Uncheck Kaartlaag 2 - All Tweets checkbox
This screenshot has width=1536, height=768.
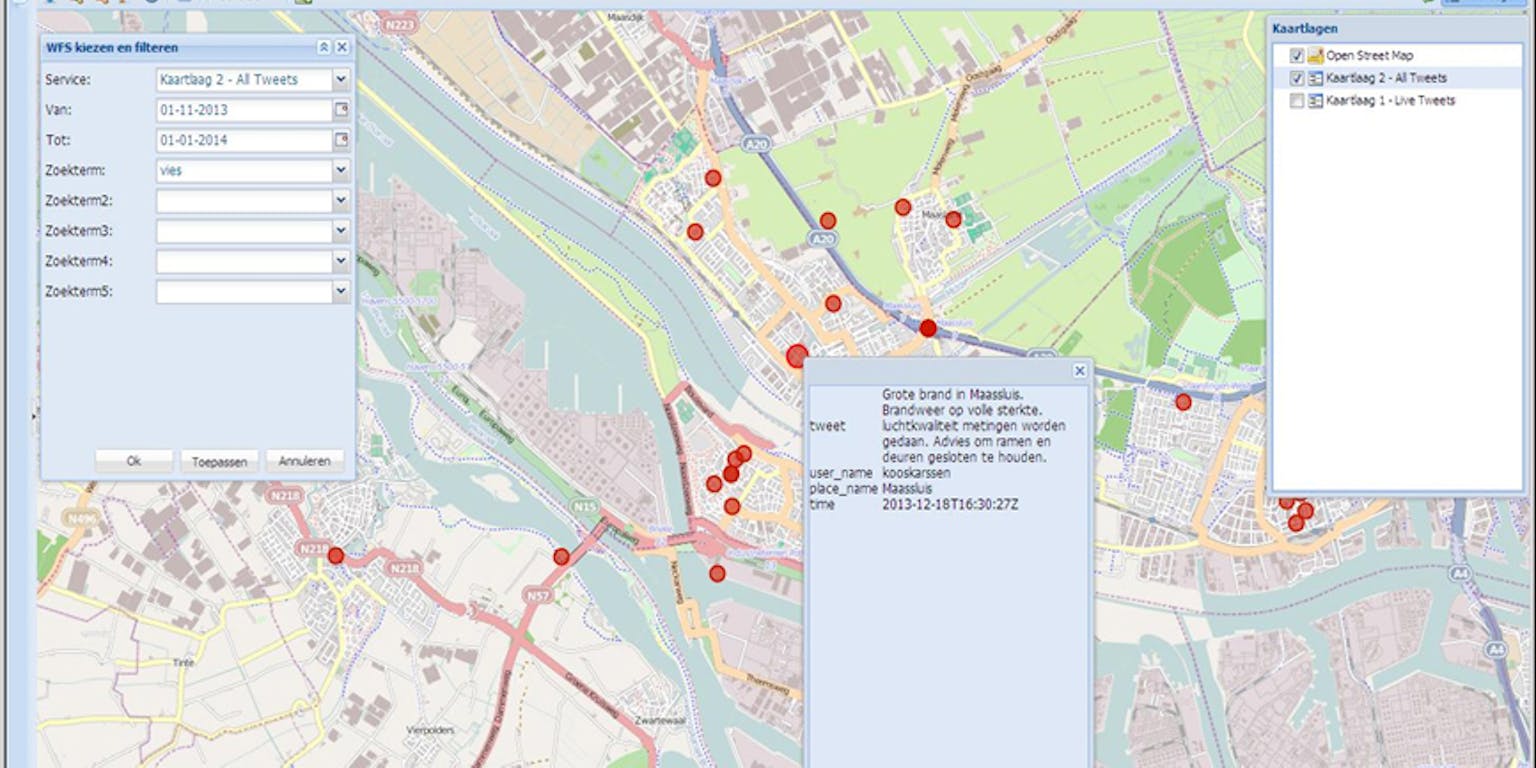pyautogui.click(x=1297, y=78)
